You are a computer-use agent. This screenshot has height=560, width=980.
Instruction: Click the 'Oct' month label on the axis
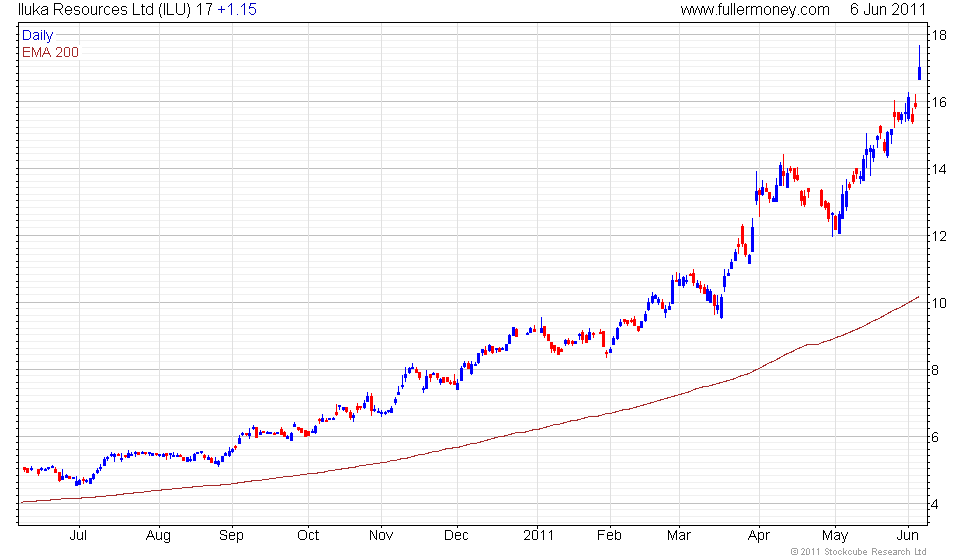point(308,536)
